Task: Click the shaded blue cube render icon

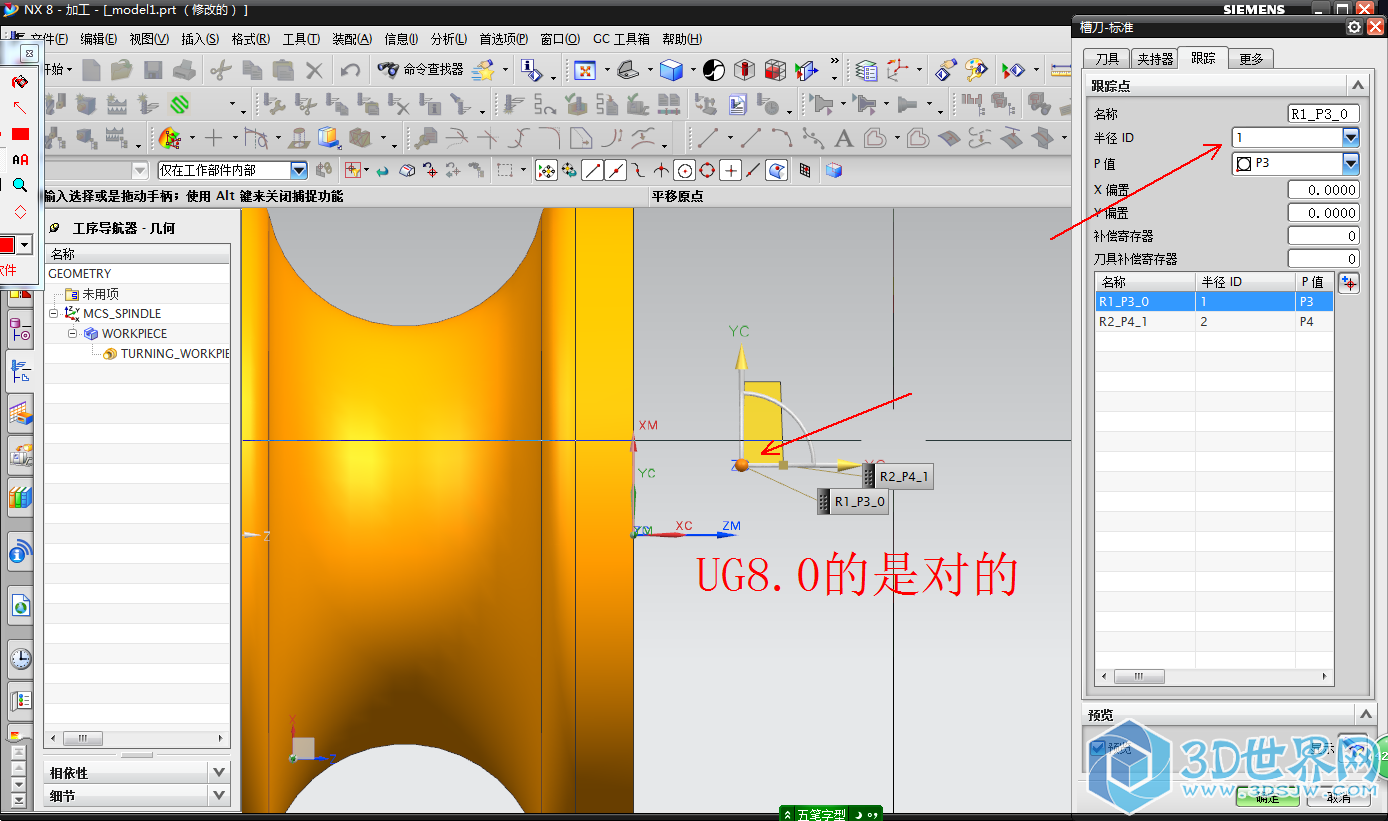Action: pyautogui.click(x=671, y=70)
